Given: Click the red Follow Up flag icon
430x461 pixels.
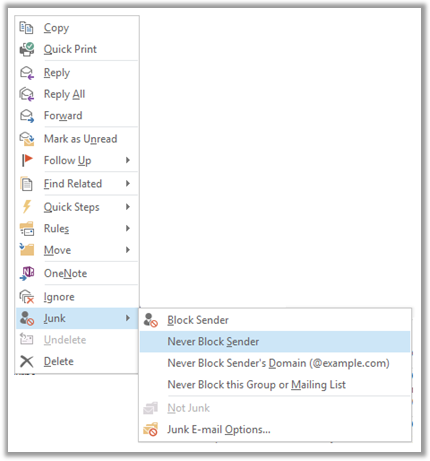Looking at the screenshot, I should coord(27,160).
